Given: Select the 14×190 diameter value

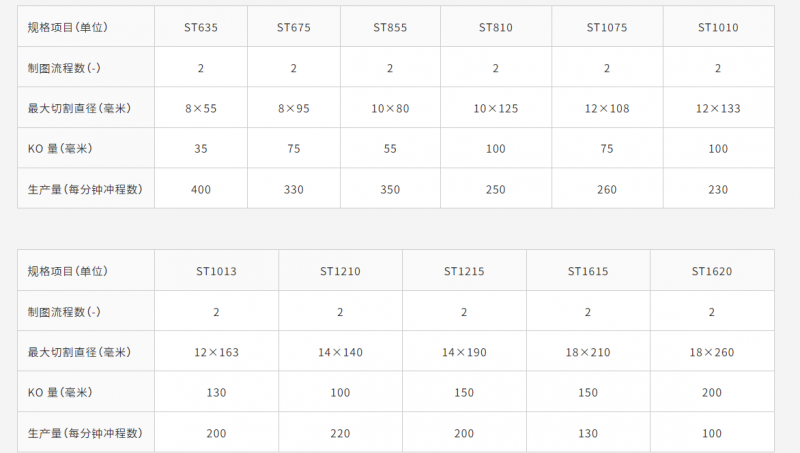Looking at the screenshot, I should coord(464,352).
